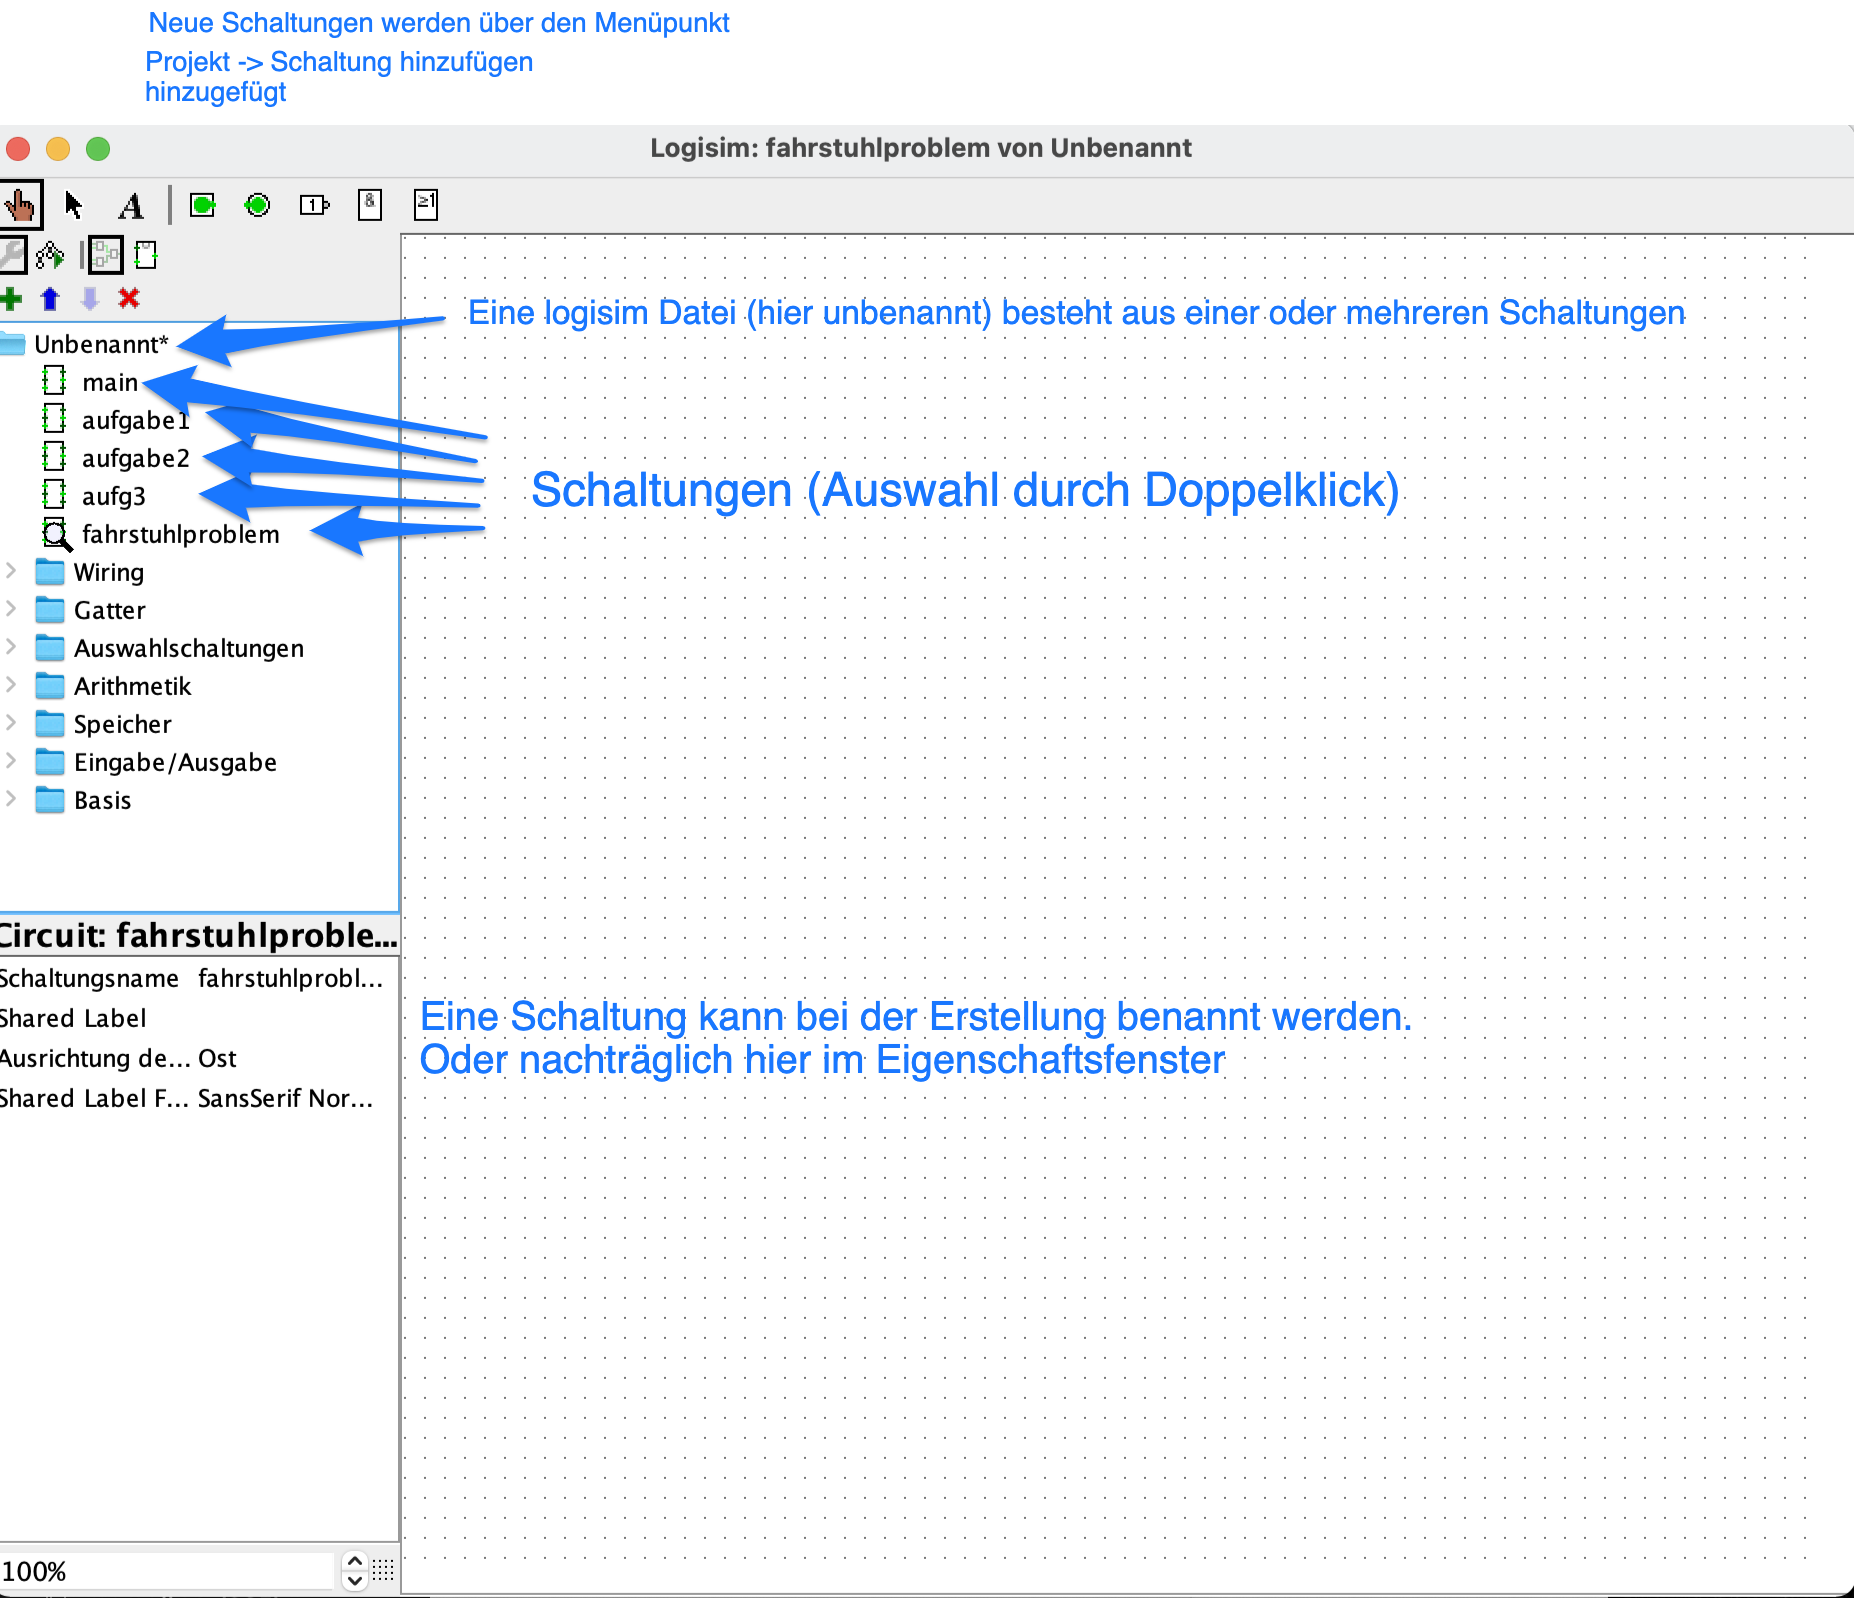Click the green plus add circuit icon
The width and height of the screenshot is (1854, 1598).
[12, 299]
